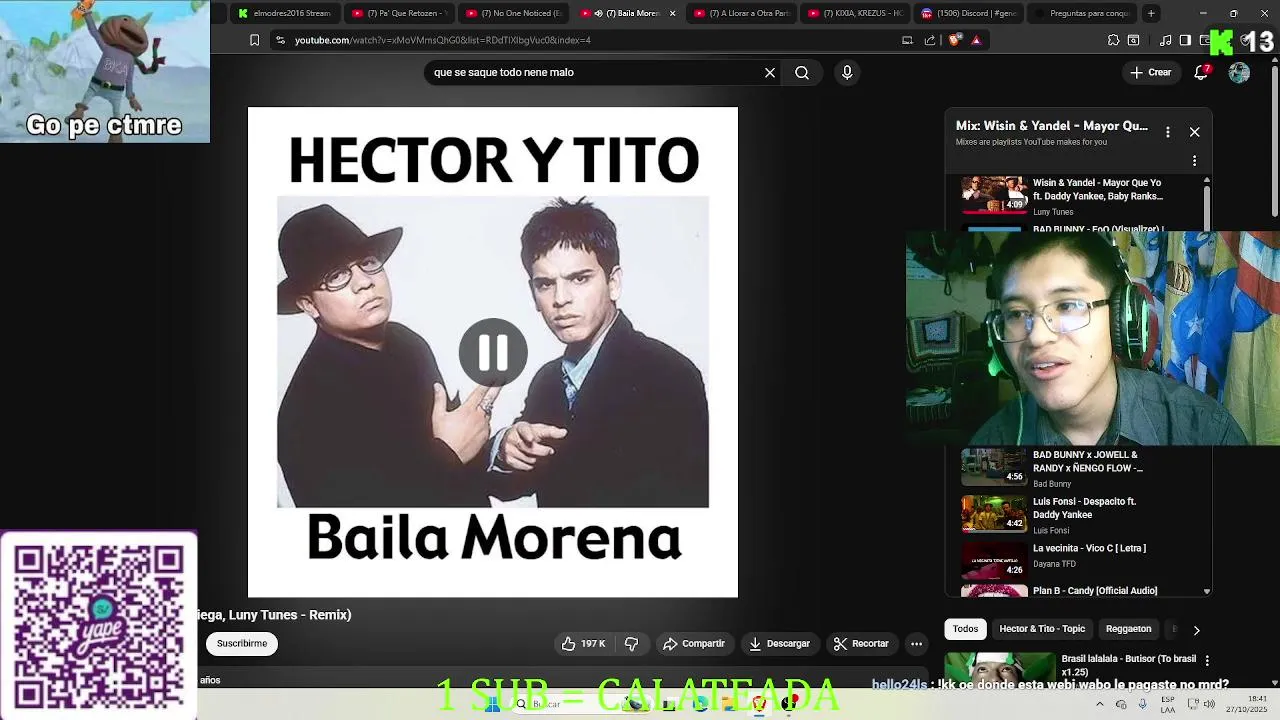Click the taskbar microphone tray icon
Image resolution: width=1280 pixels, height=720 pixels.
point(1143,704)
